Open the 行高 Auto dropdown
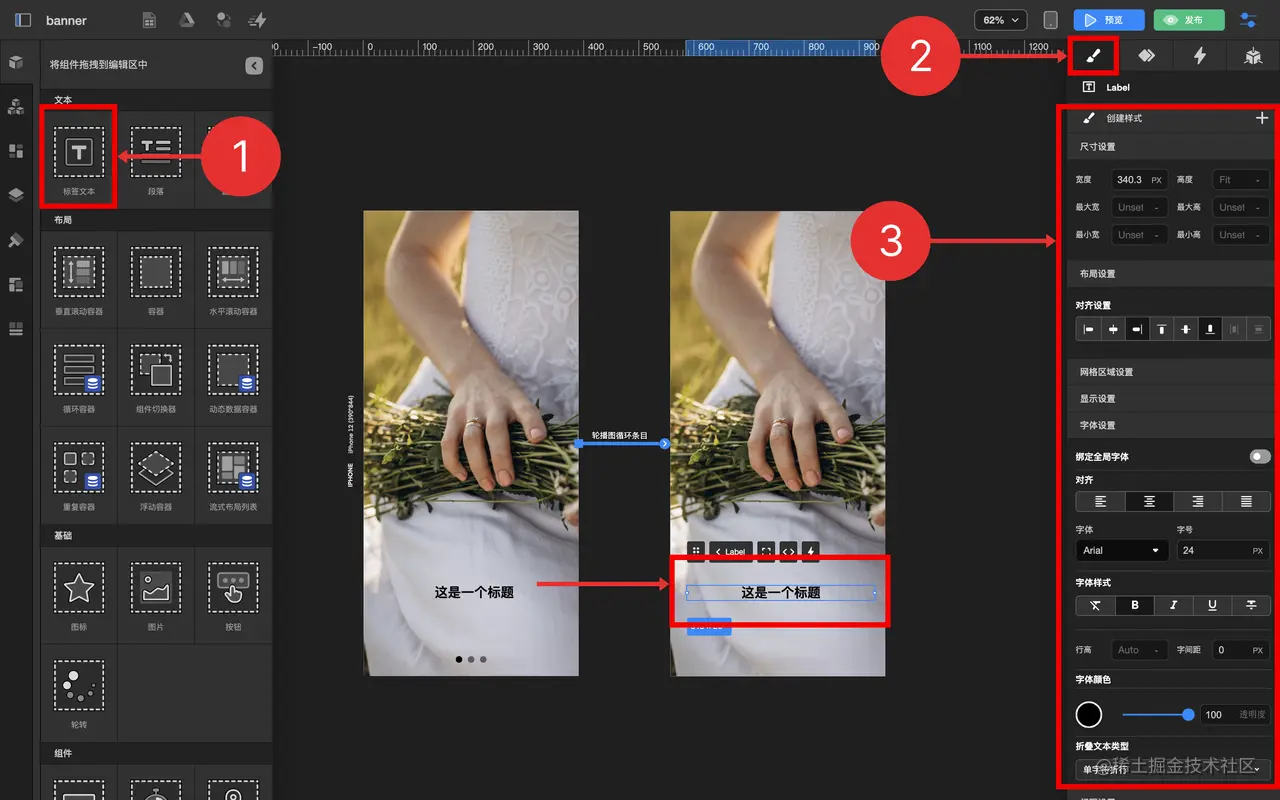The height and width of the screenshot is (800, 1280). coord(1139,650)
